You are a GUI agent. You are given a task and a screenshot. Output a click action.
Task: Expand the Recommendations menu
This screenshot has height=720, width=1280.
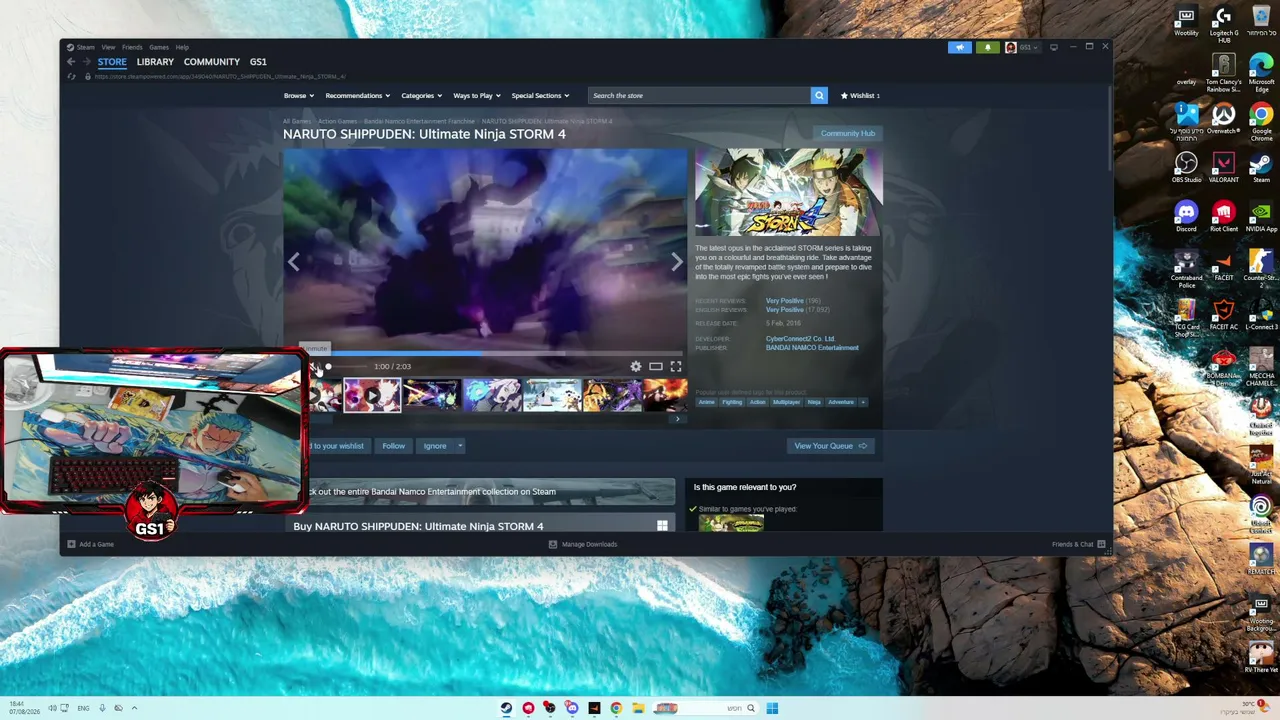[358, 96]
